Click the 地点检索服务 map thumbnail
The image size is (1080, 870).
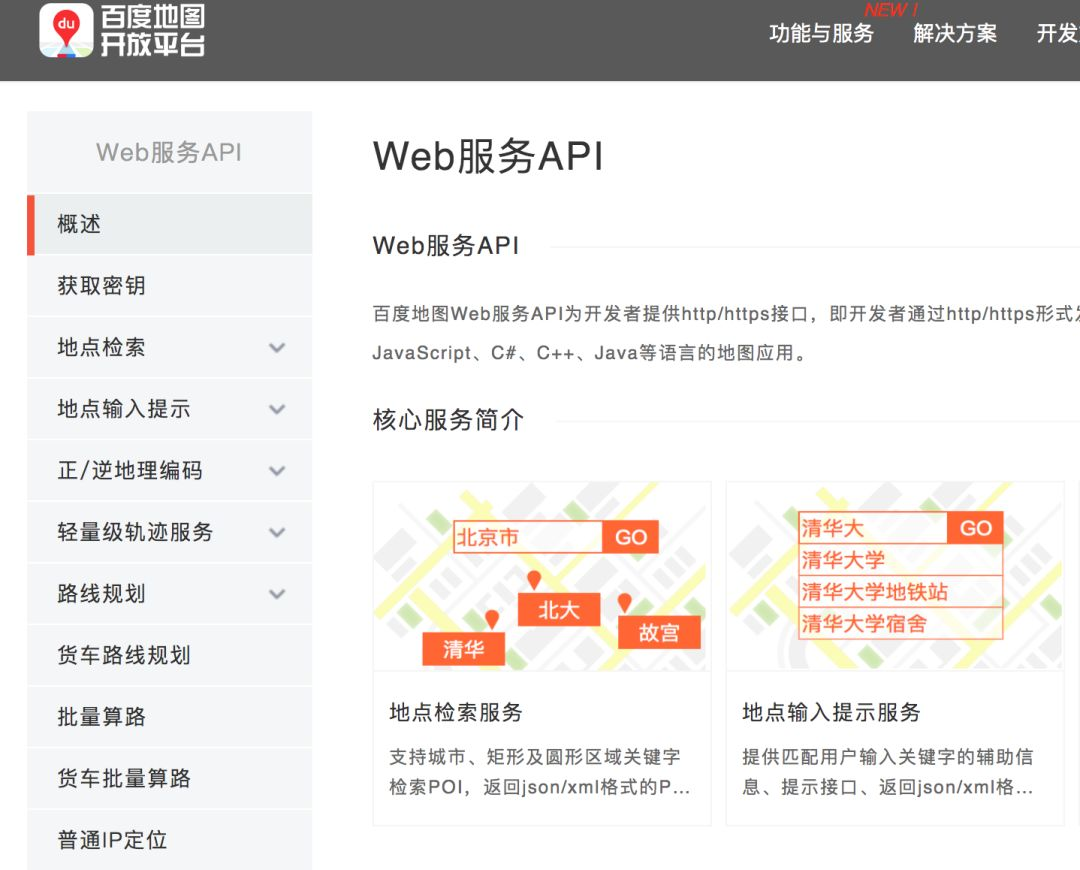[x=542, y=577]
